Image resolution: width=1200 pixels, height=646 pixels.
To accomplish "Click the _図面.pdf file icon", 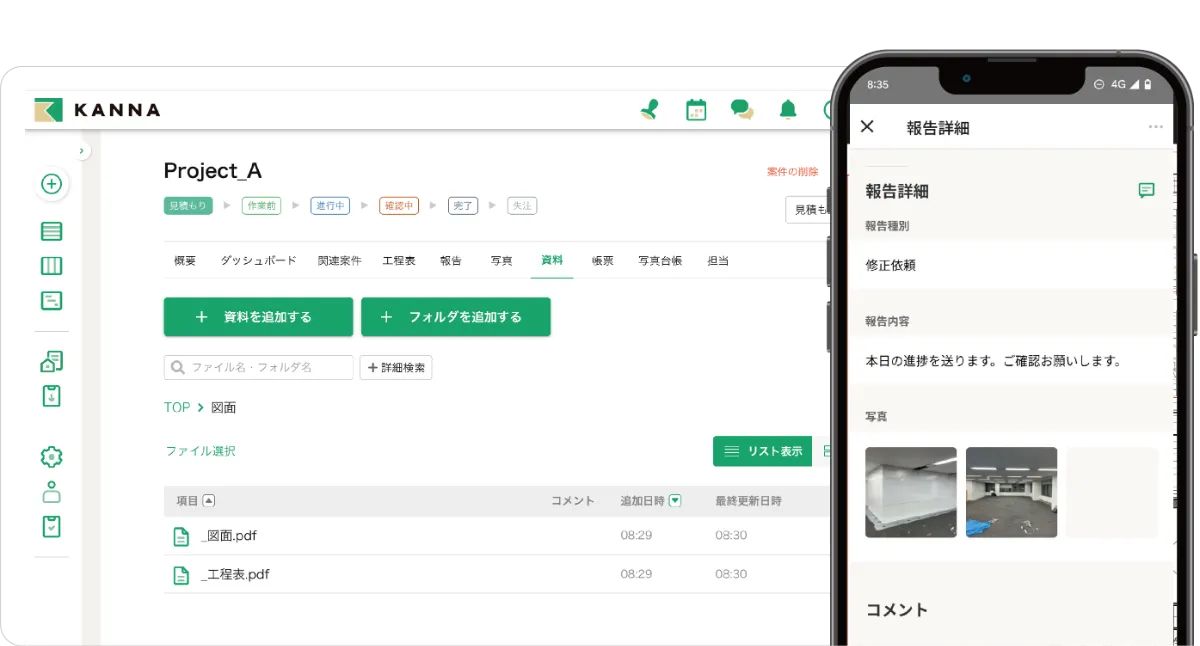I will (x=181, y=536).
